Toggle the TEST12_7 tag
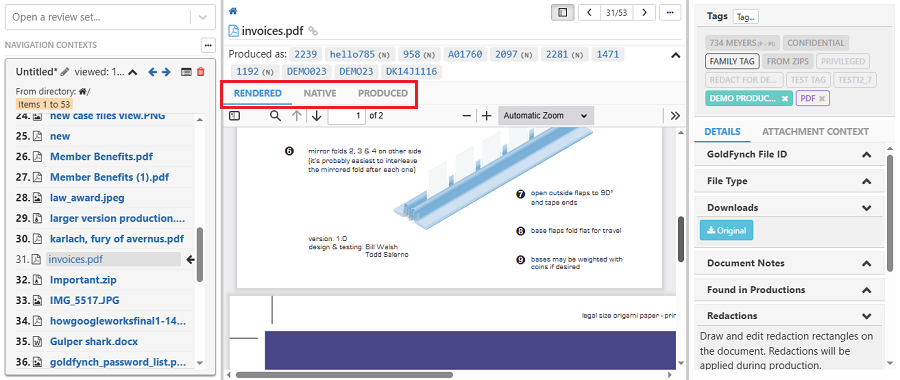This screenshot has width=900, height=380. (855, 80)
